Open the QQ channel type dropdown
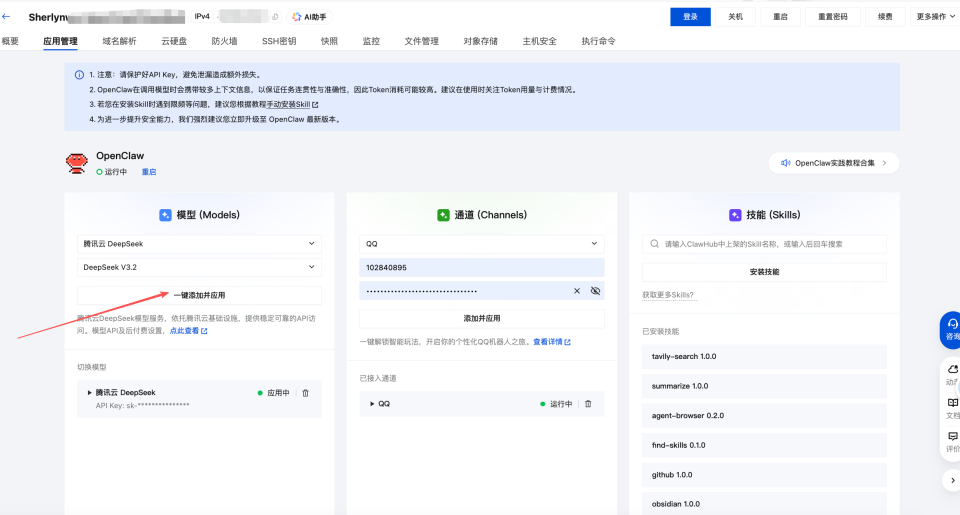Image resolution: width=960 pixels, height=515 pixels. pyautogui.click(x=482, y=244)
